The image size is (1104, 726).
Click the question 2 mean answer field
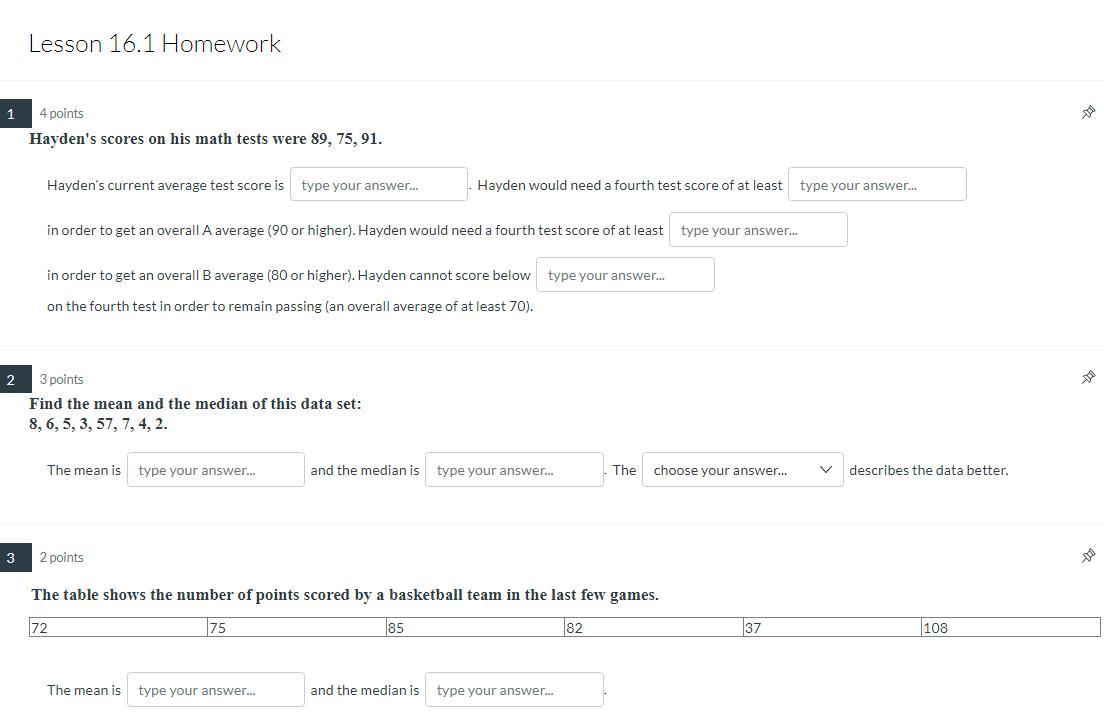[x=215, y=470]
